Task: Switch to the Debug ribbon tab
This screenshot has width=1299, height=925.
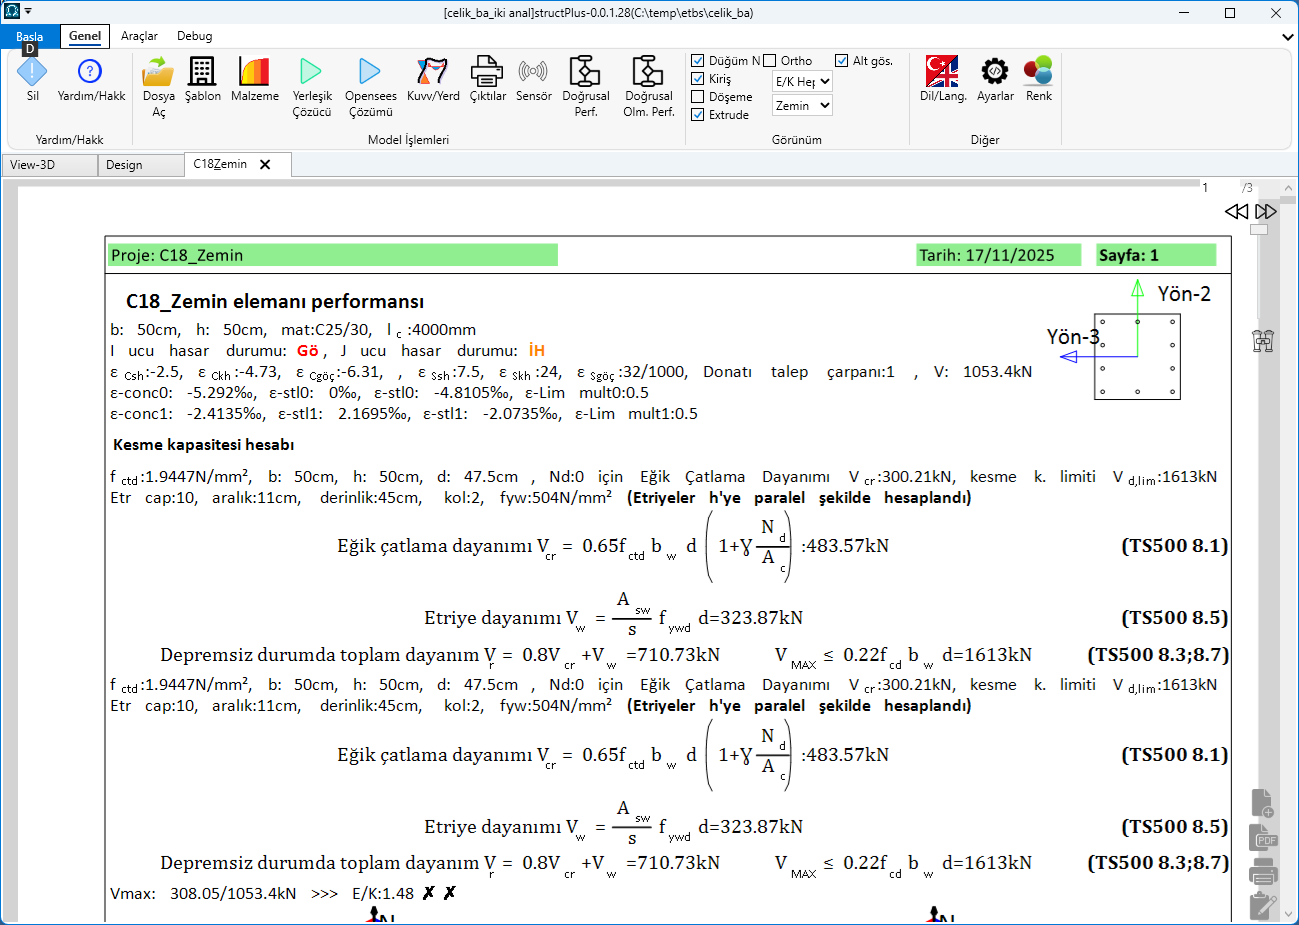Action: coord(195,36)
